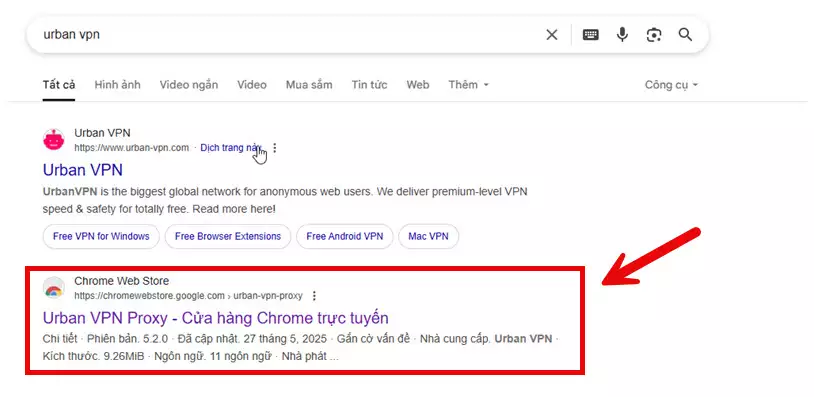This screenshot has height=397, width=814.
Task: Clear the search box with the X icon
Action: click(x=551, y=35)
